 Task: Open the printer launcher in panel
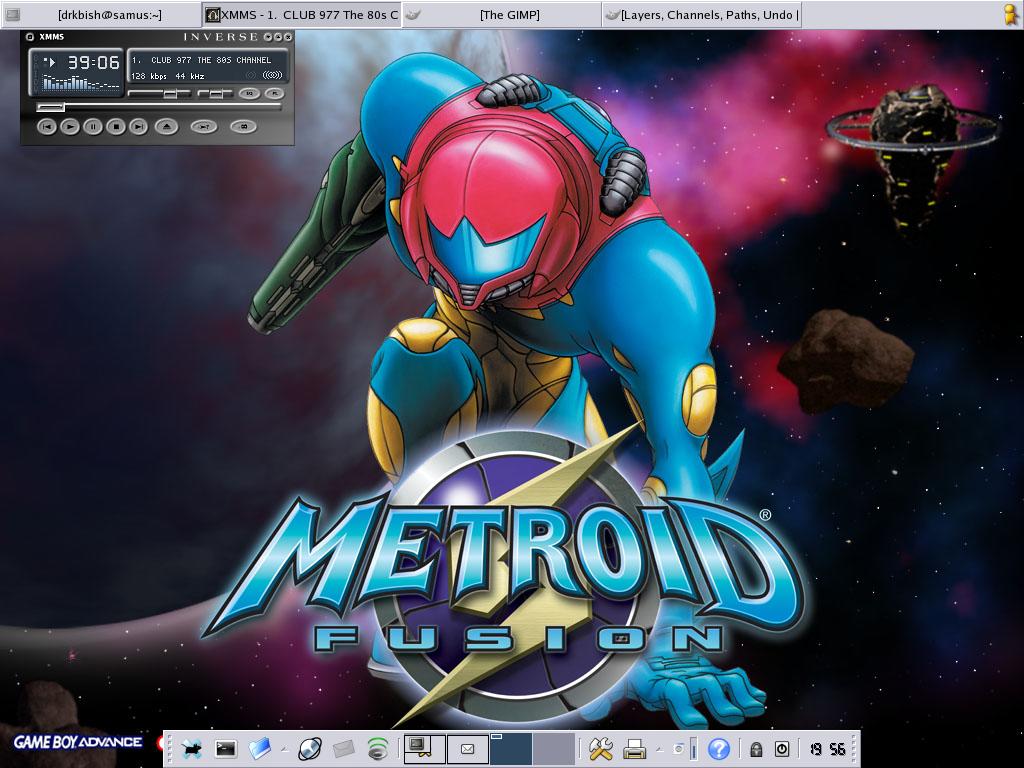tap(634, 748)
